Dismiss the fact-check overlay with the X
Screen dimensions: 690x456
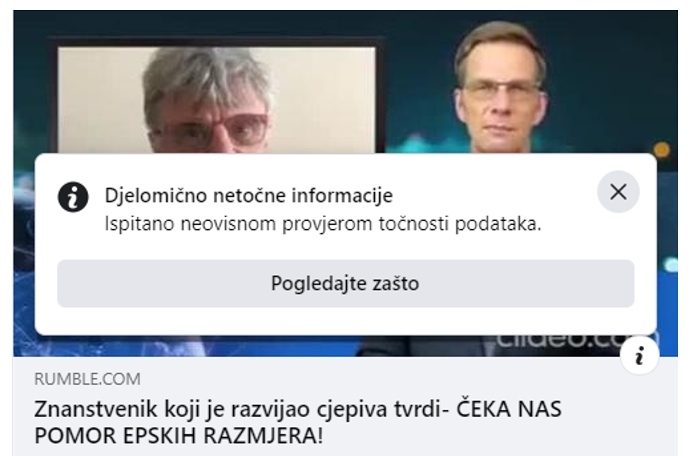click(x=618, y=192)
